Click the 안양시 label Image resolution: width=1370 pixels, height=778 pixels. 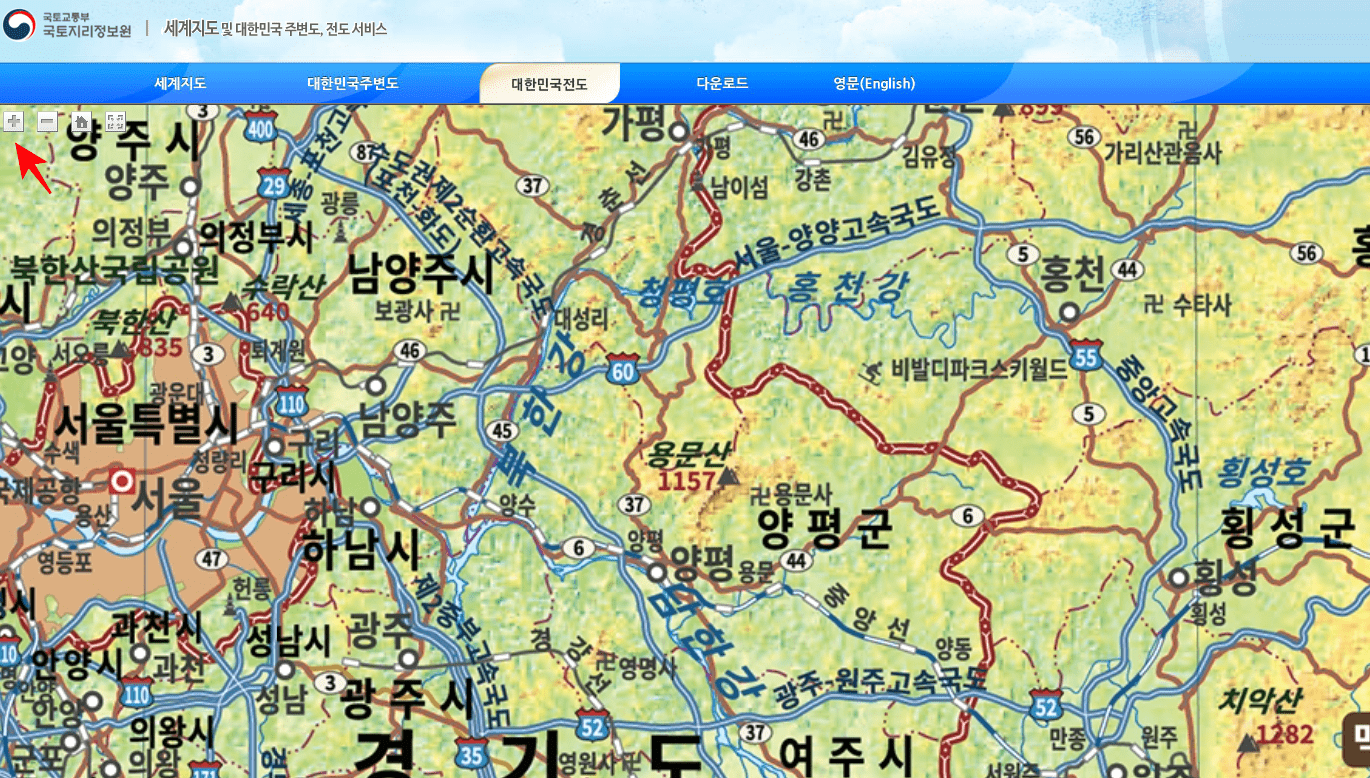point(75,664)
